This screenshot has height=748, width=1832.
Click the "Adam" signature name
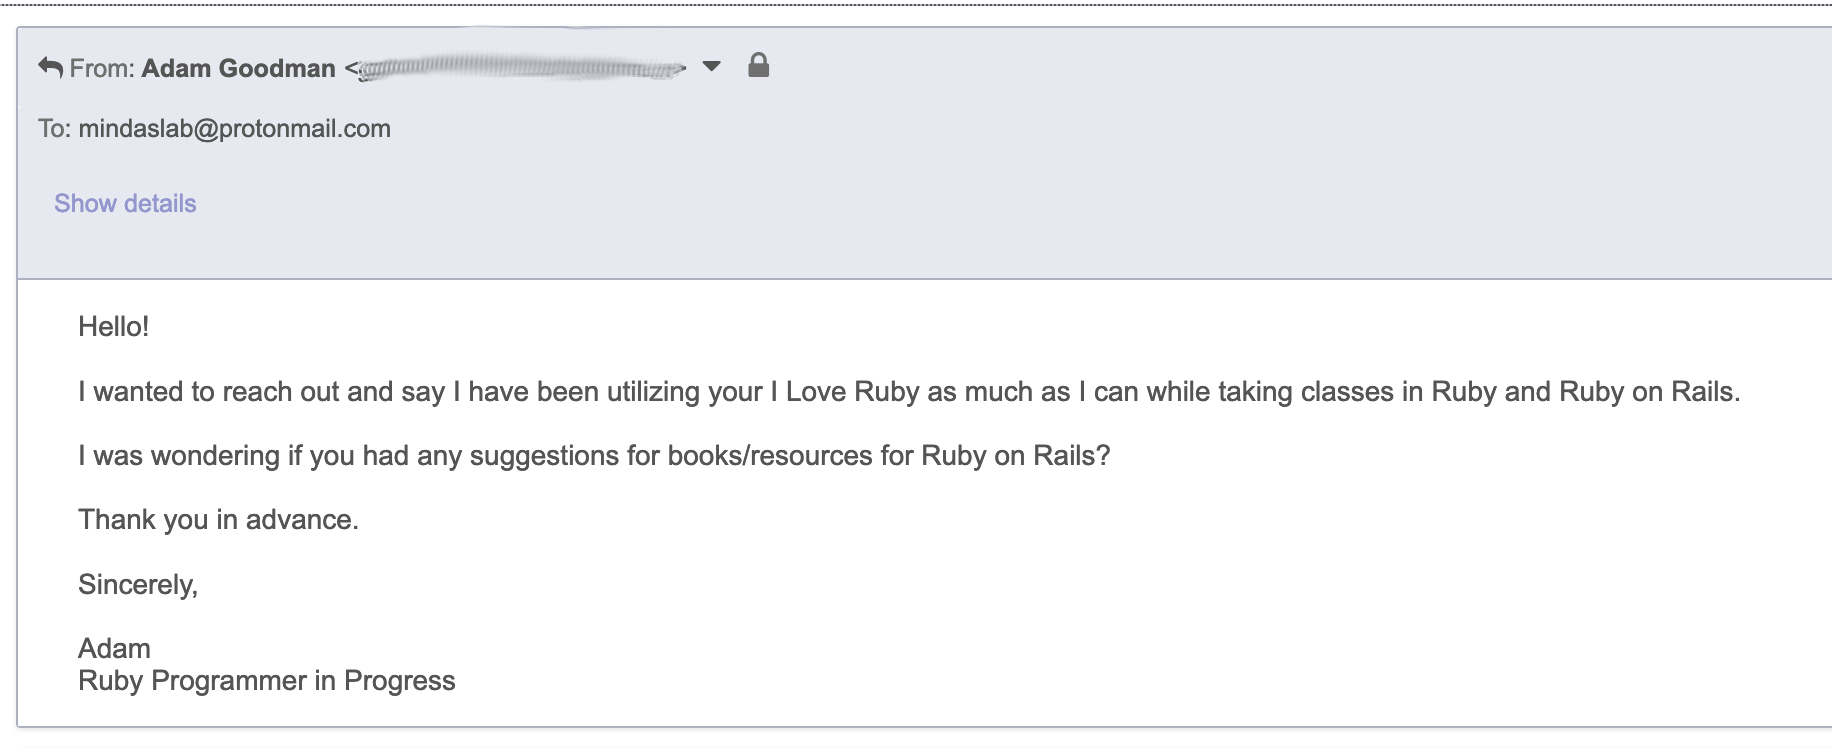point(114,648)
